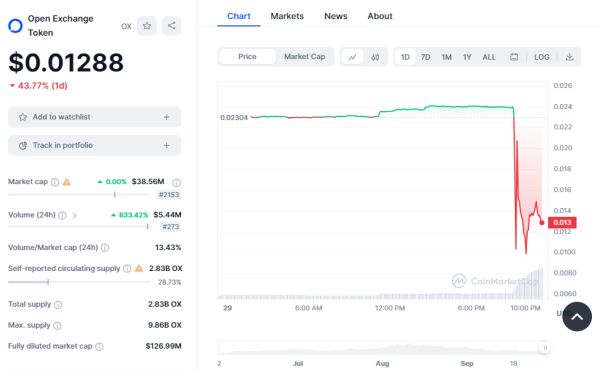The width and height of the screenshot is (600, 372).
Task: Toggle LOG scale on chart
Action: [541, 57]
